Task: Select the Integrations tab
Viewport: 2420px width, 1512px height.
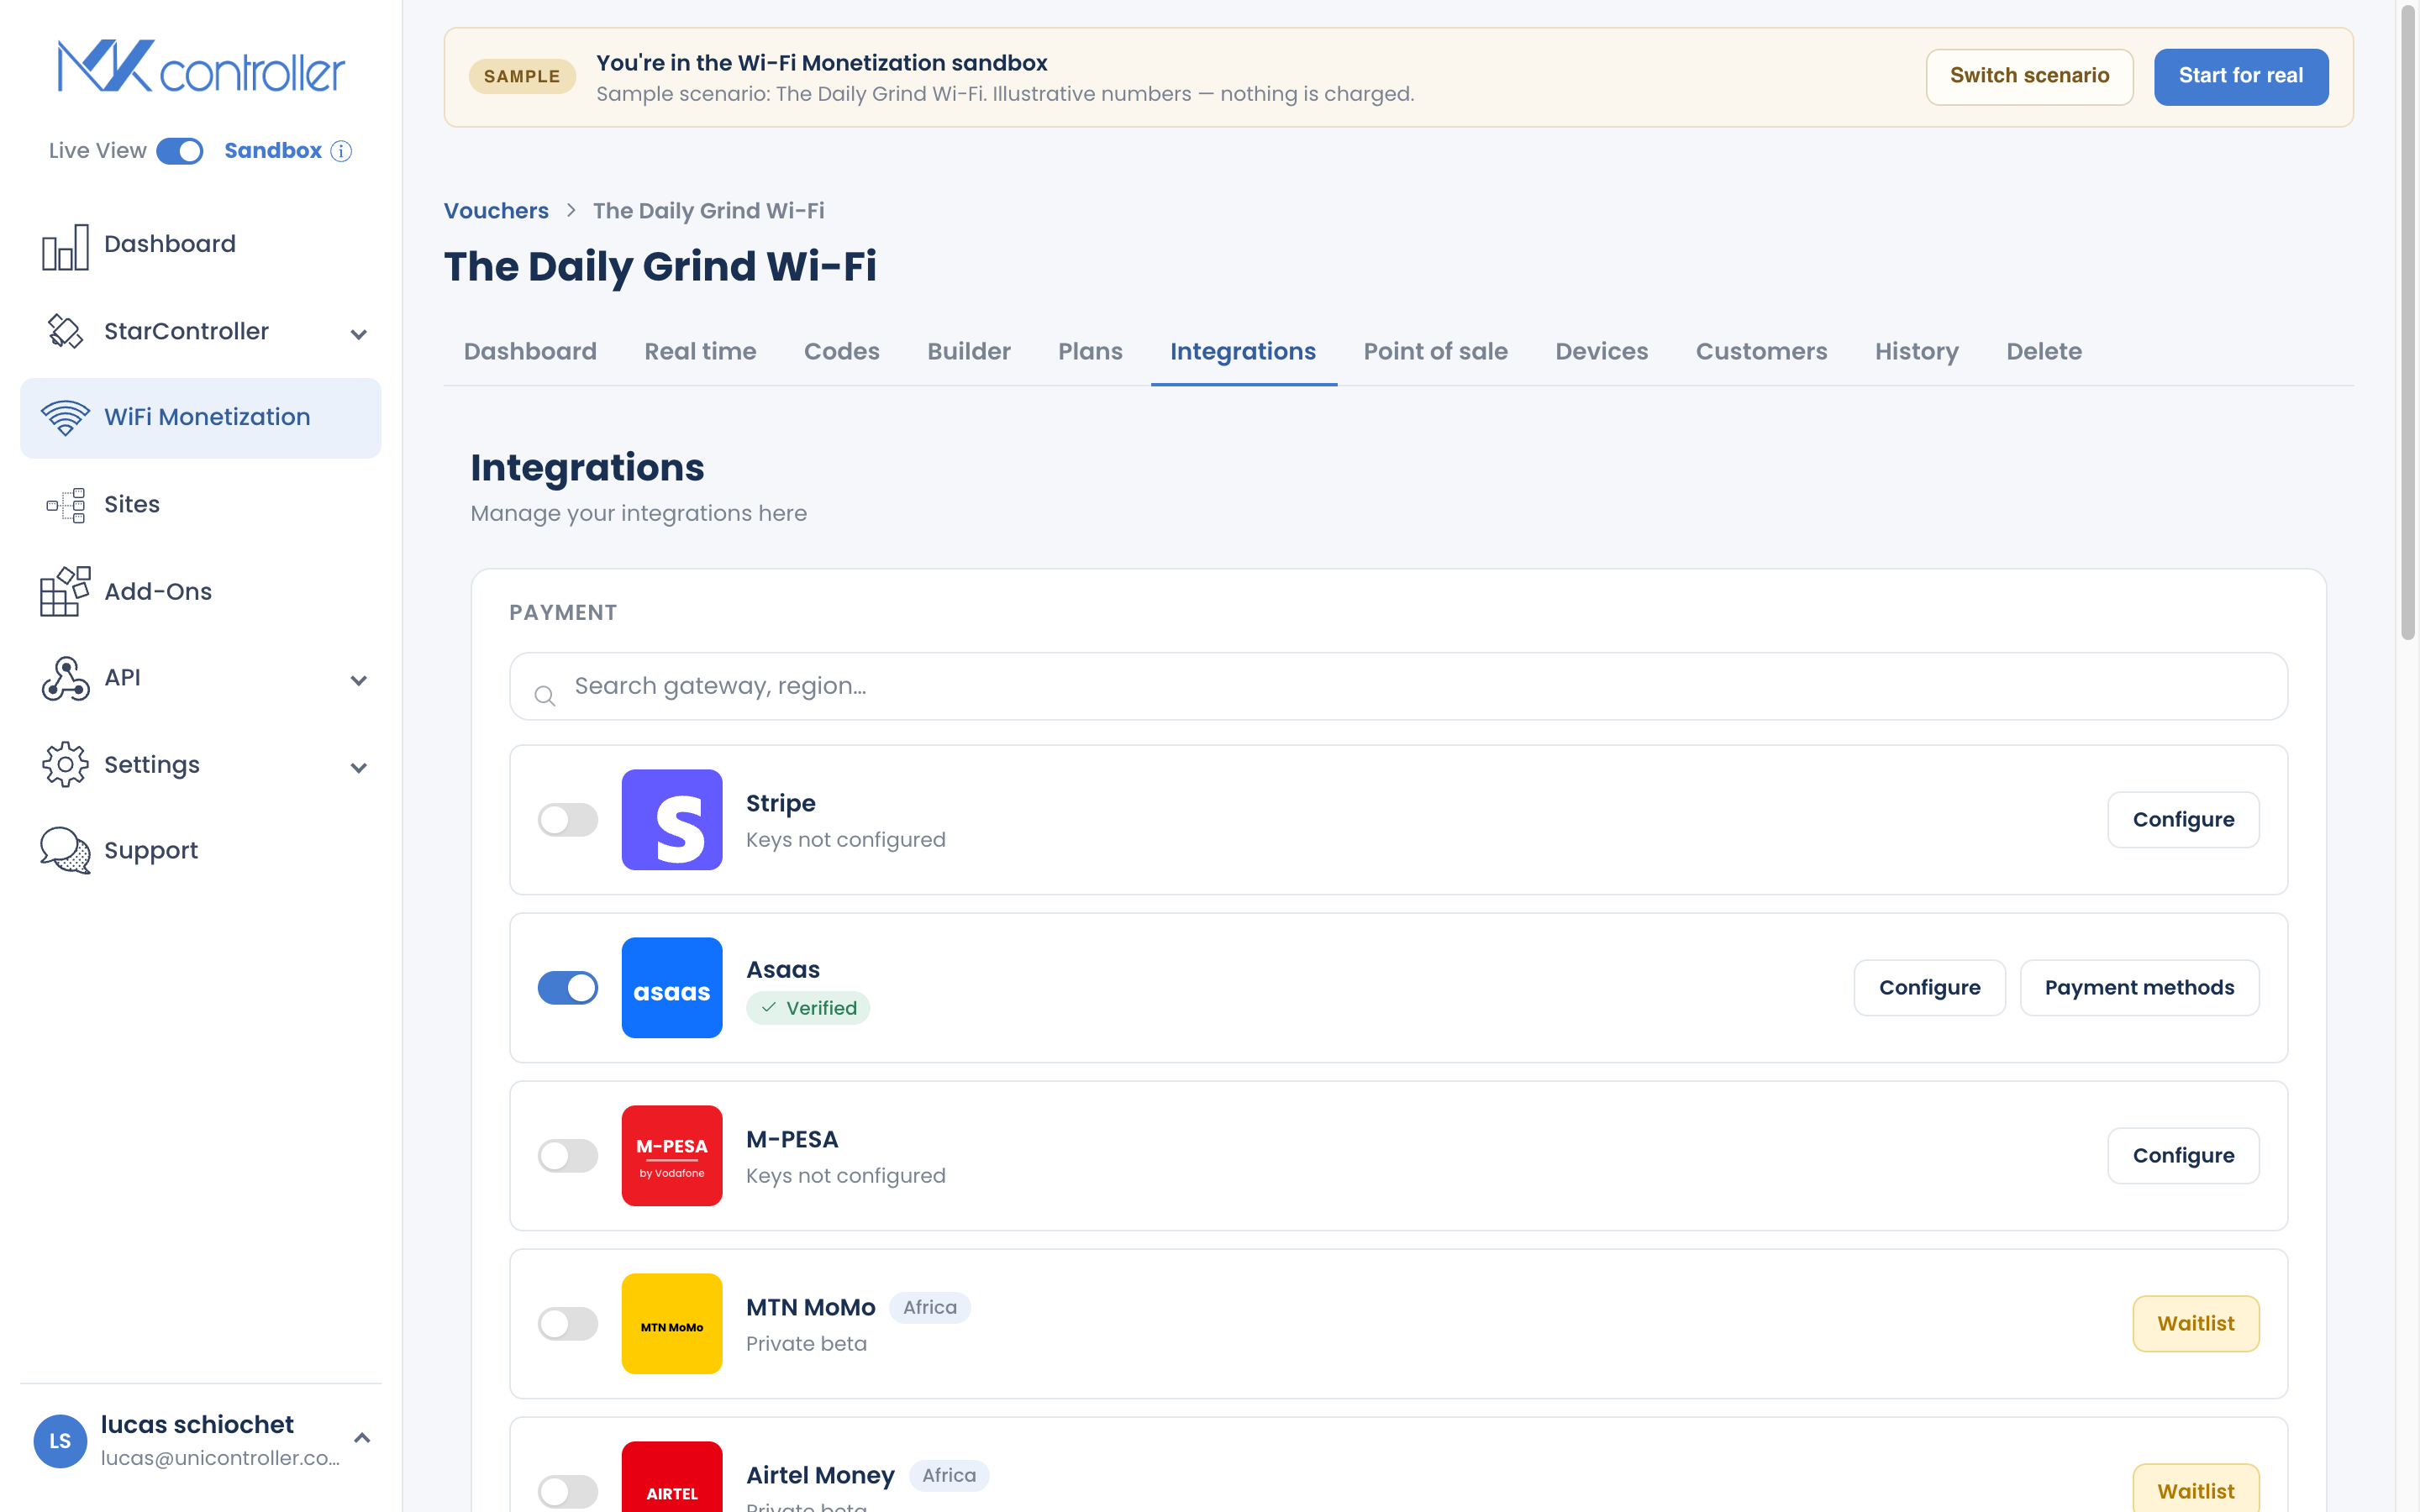Action: tap(1243, 351)
